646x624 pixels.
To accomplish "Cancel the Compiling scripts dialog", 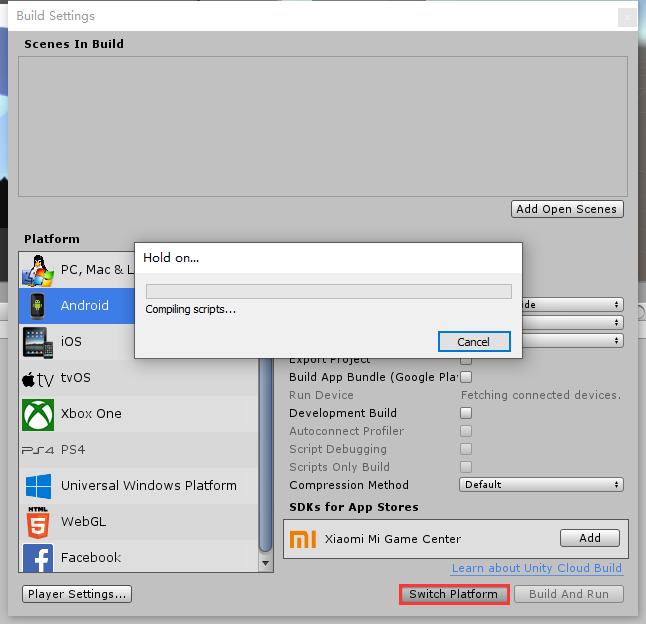I will pyautogui.click(x=474, y=342).
